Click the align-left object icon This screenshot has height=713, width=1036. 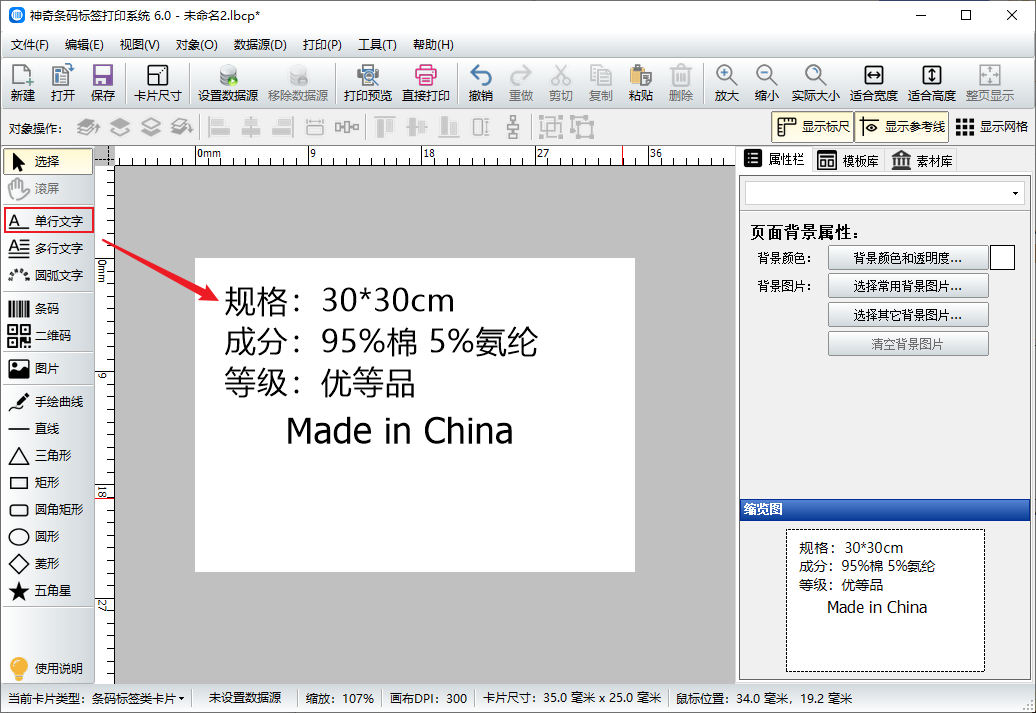point(219,127)
